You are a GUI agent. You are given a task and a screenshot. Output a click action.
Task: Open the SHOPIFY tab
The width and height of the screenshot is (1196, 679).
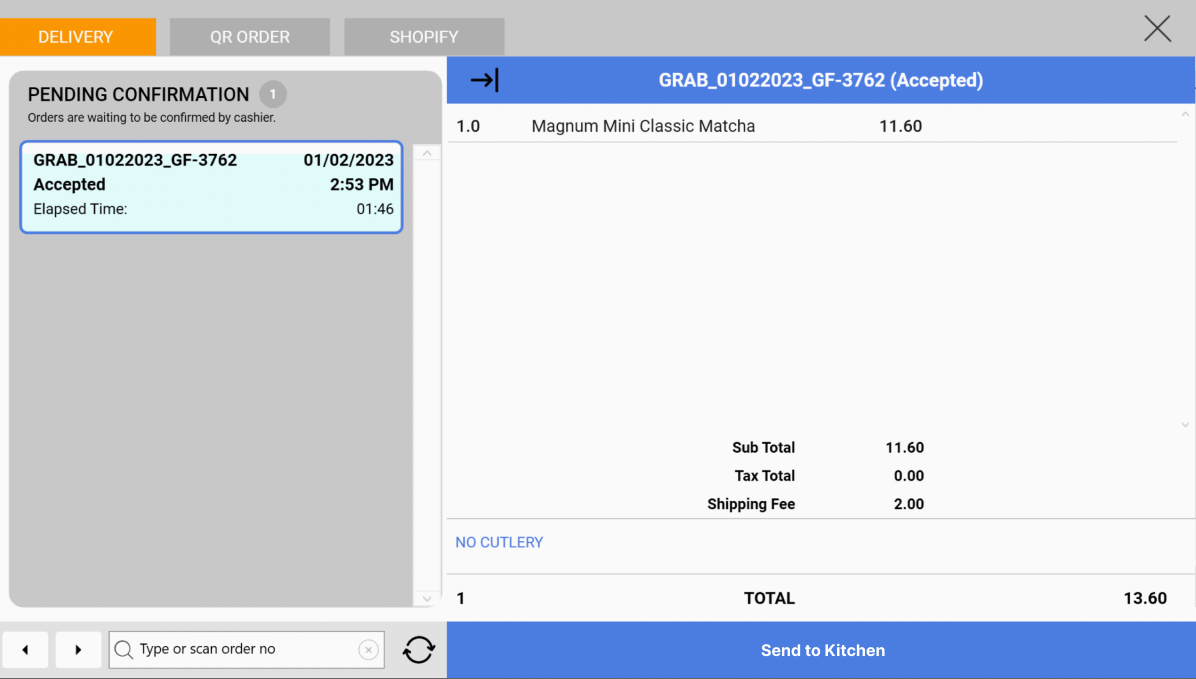click(424, 37)
